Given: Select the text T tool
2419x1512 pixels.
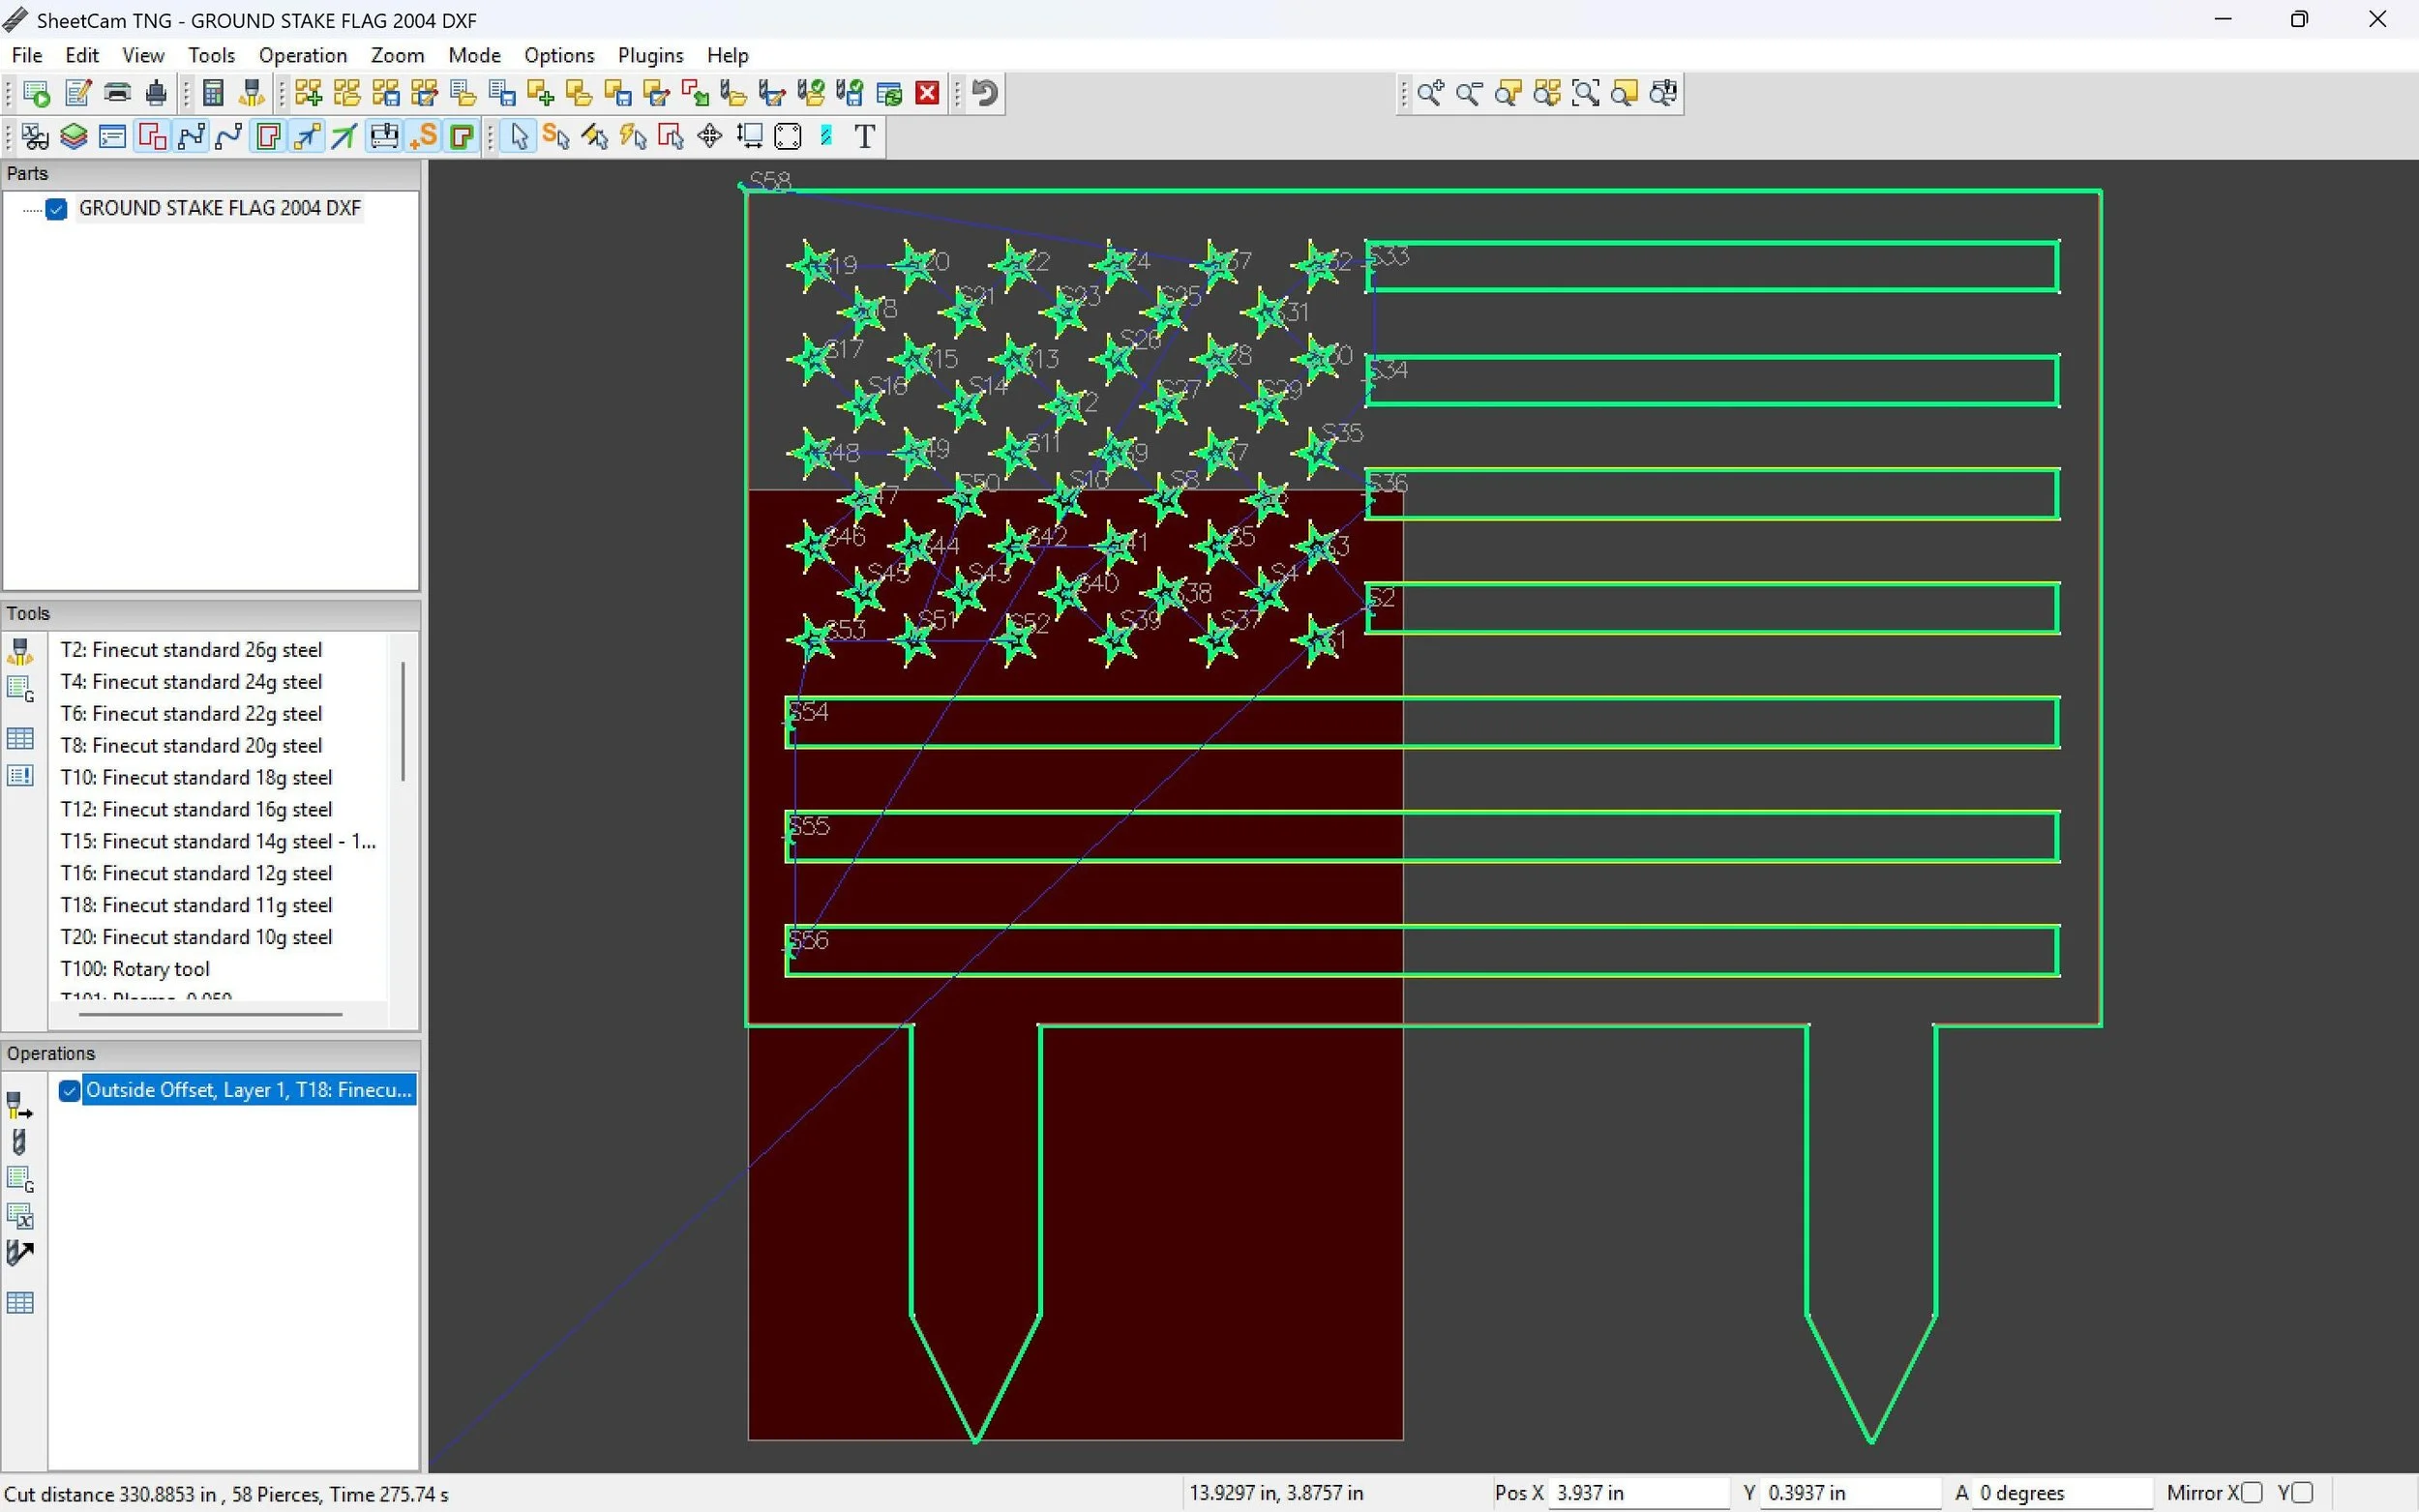Looking at the screenshot, I should pyautogui.click(x=865, y=136).
